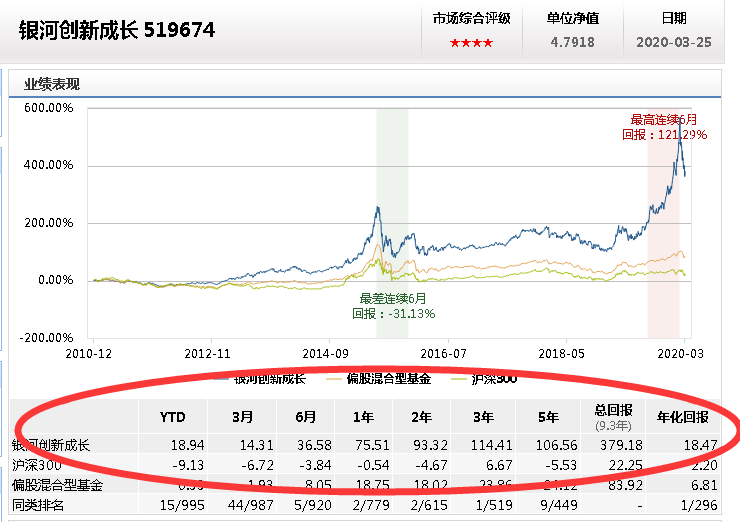Click the 沪深300 YTD value -9.13
Image resolution: width=740 pixels, height=522 pixels.
pos(188,465)
